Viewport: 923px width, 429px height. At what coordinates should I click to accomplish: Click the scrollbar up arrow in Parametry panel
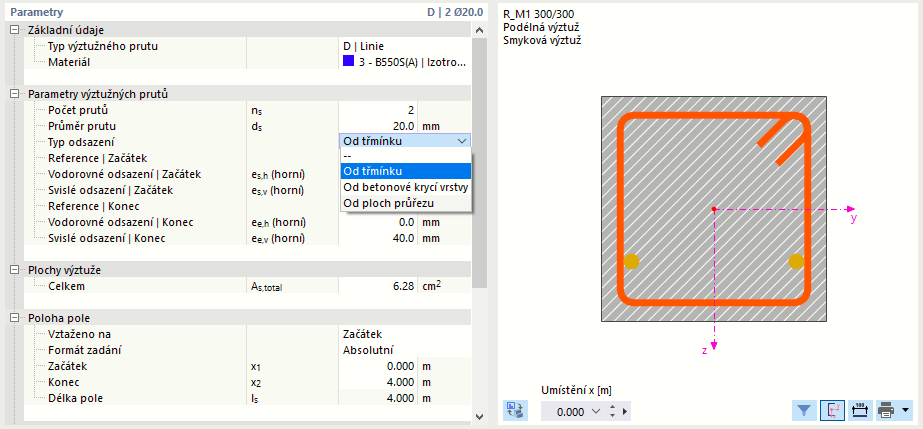tap(479, 31)
